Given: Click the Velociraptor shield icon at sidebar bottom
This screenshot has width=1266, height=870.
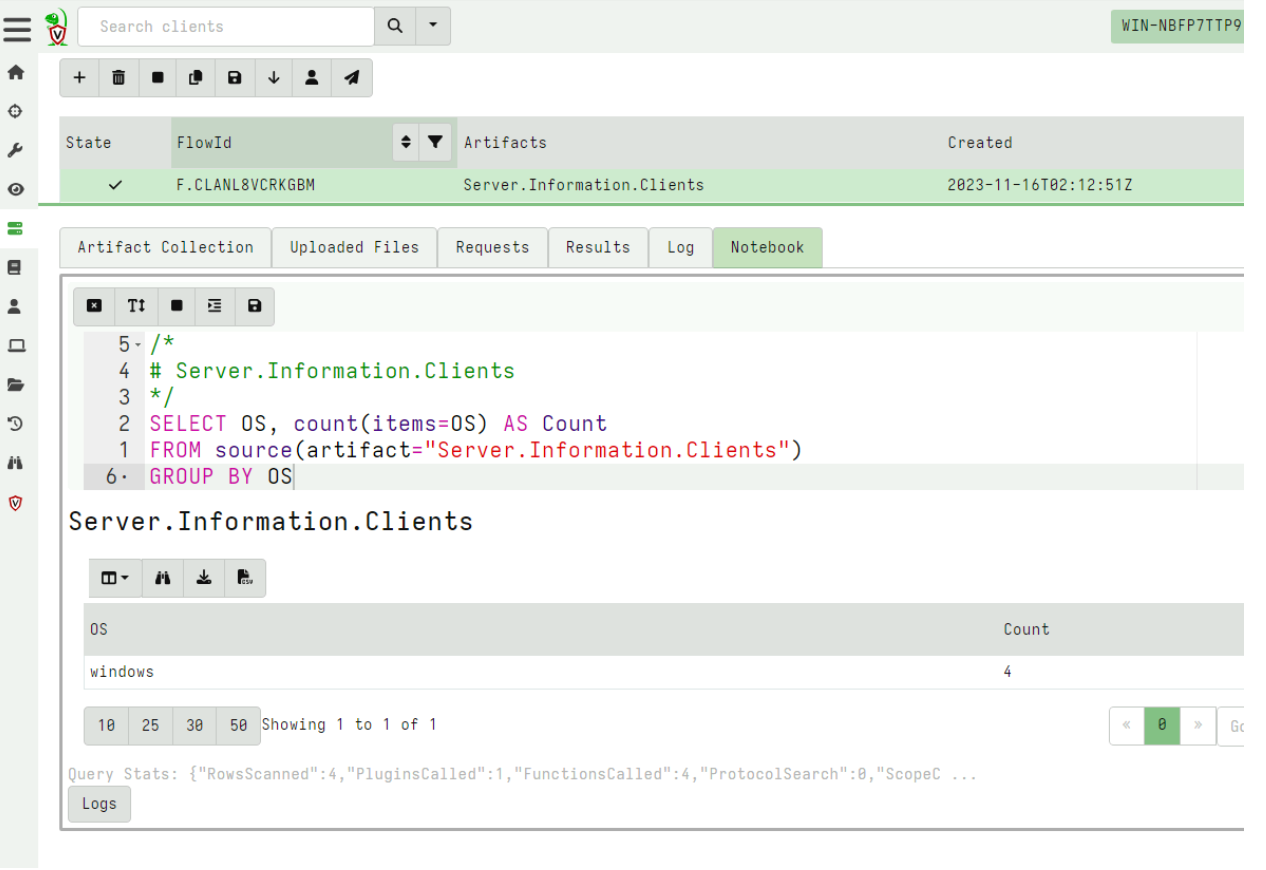Looking at the screenshot, I should (15, 503).
